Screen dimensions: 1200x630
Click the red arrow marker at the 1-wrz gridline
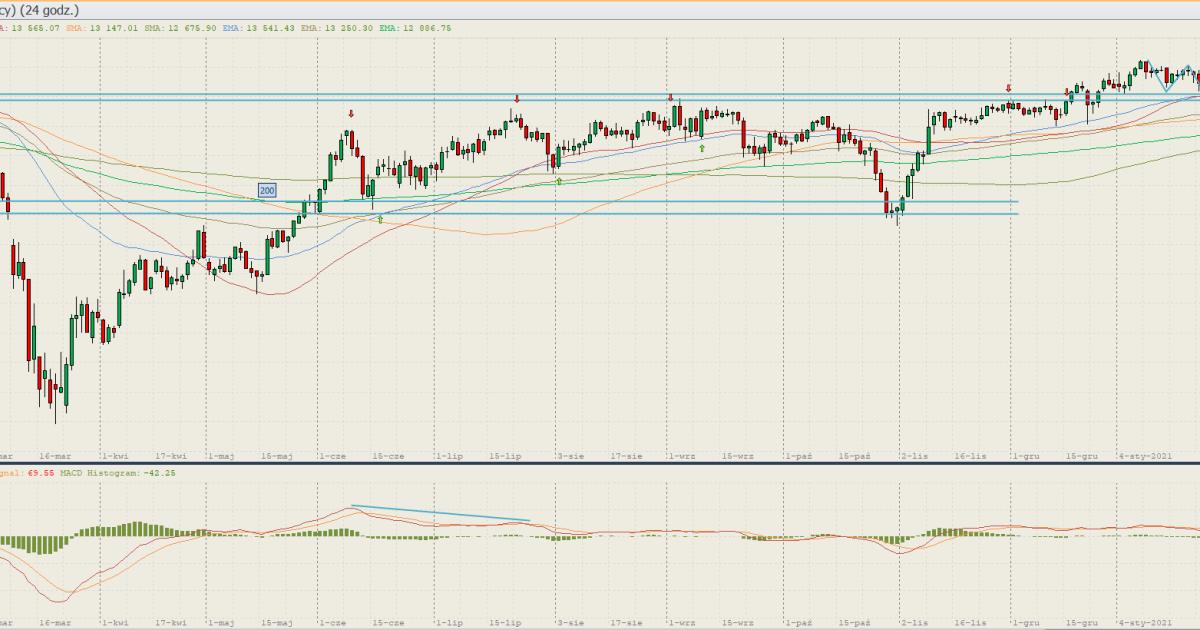pos(671,98)
